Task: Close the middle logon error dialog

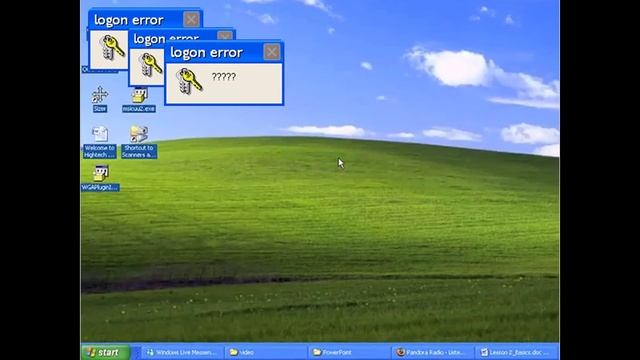Action: (225, 36)
